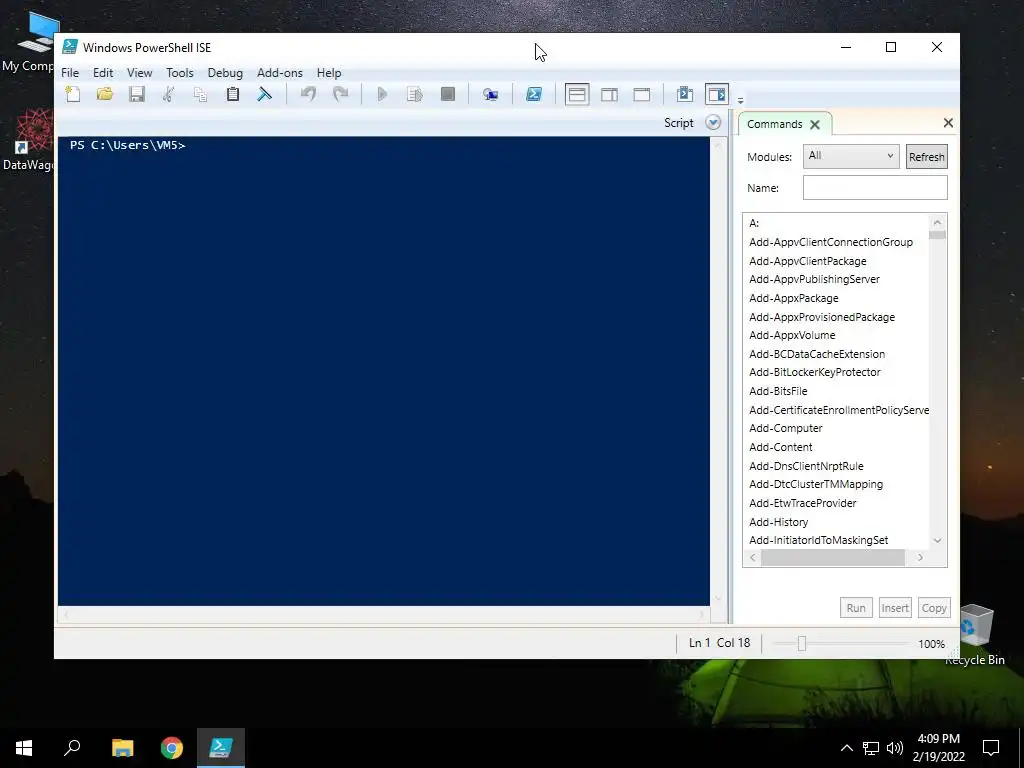Select Add-BCDataCacheExtension command

(x=817, y=354)
